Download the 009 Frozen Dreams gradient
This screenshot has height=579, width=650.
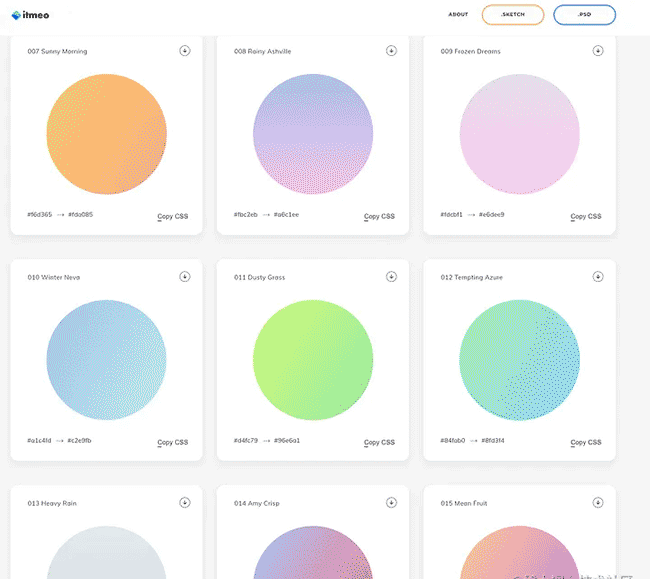click(598, 51)
